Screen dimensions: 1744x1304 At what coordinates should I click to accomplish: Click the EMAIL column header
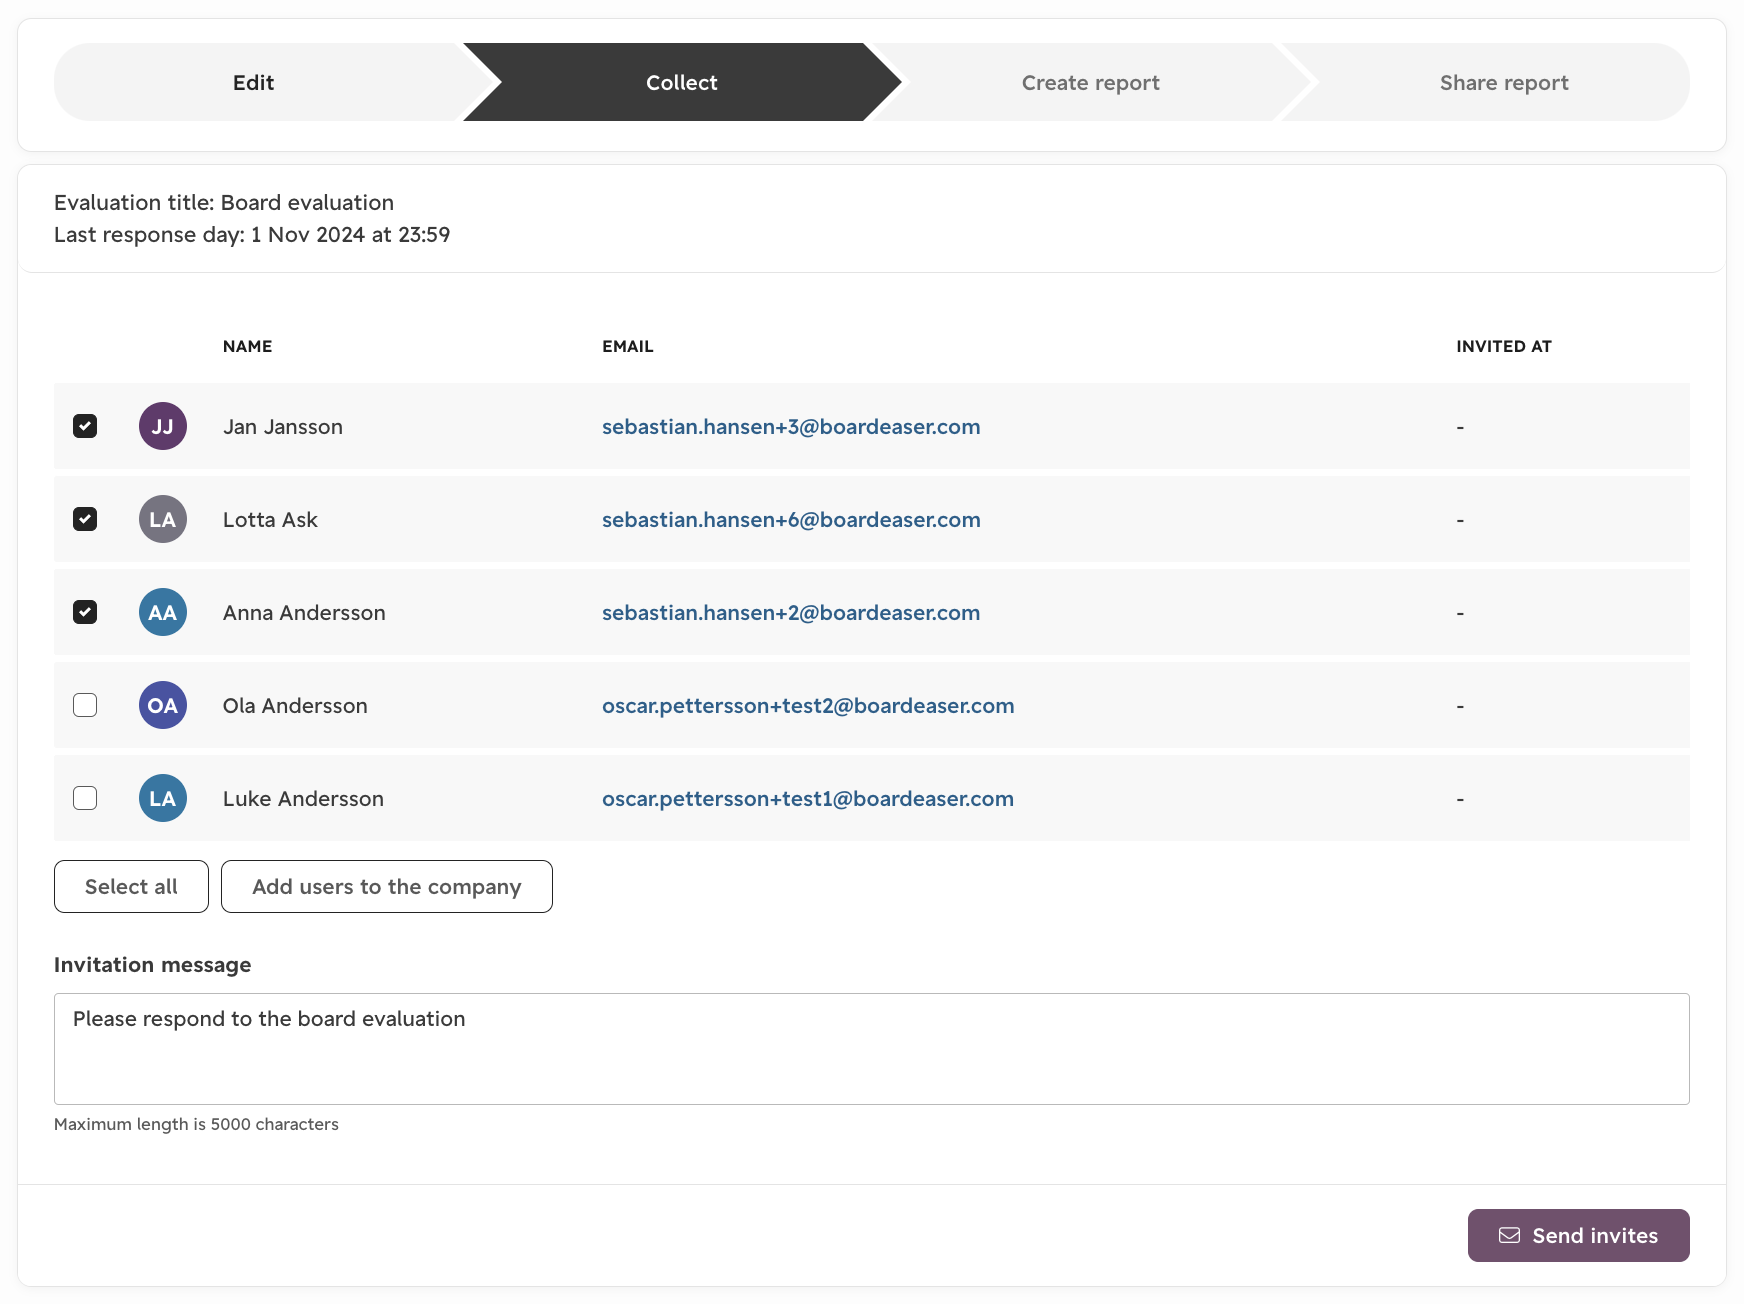628,346
